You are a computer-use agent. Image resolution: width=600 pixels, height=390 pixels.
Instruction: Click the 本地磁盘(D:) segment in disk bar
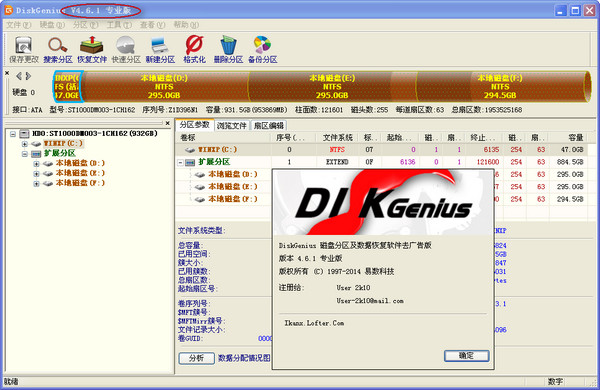pos(165,86)
